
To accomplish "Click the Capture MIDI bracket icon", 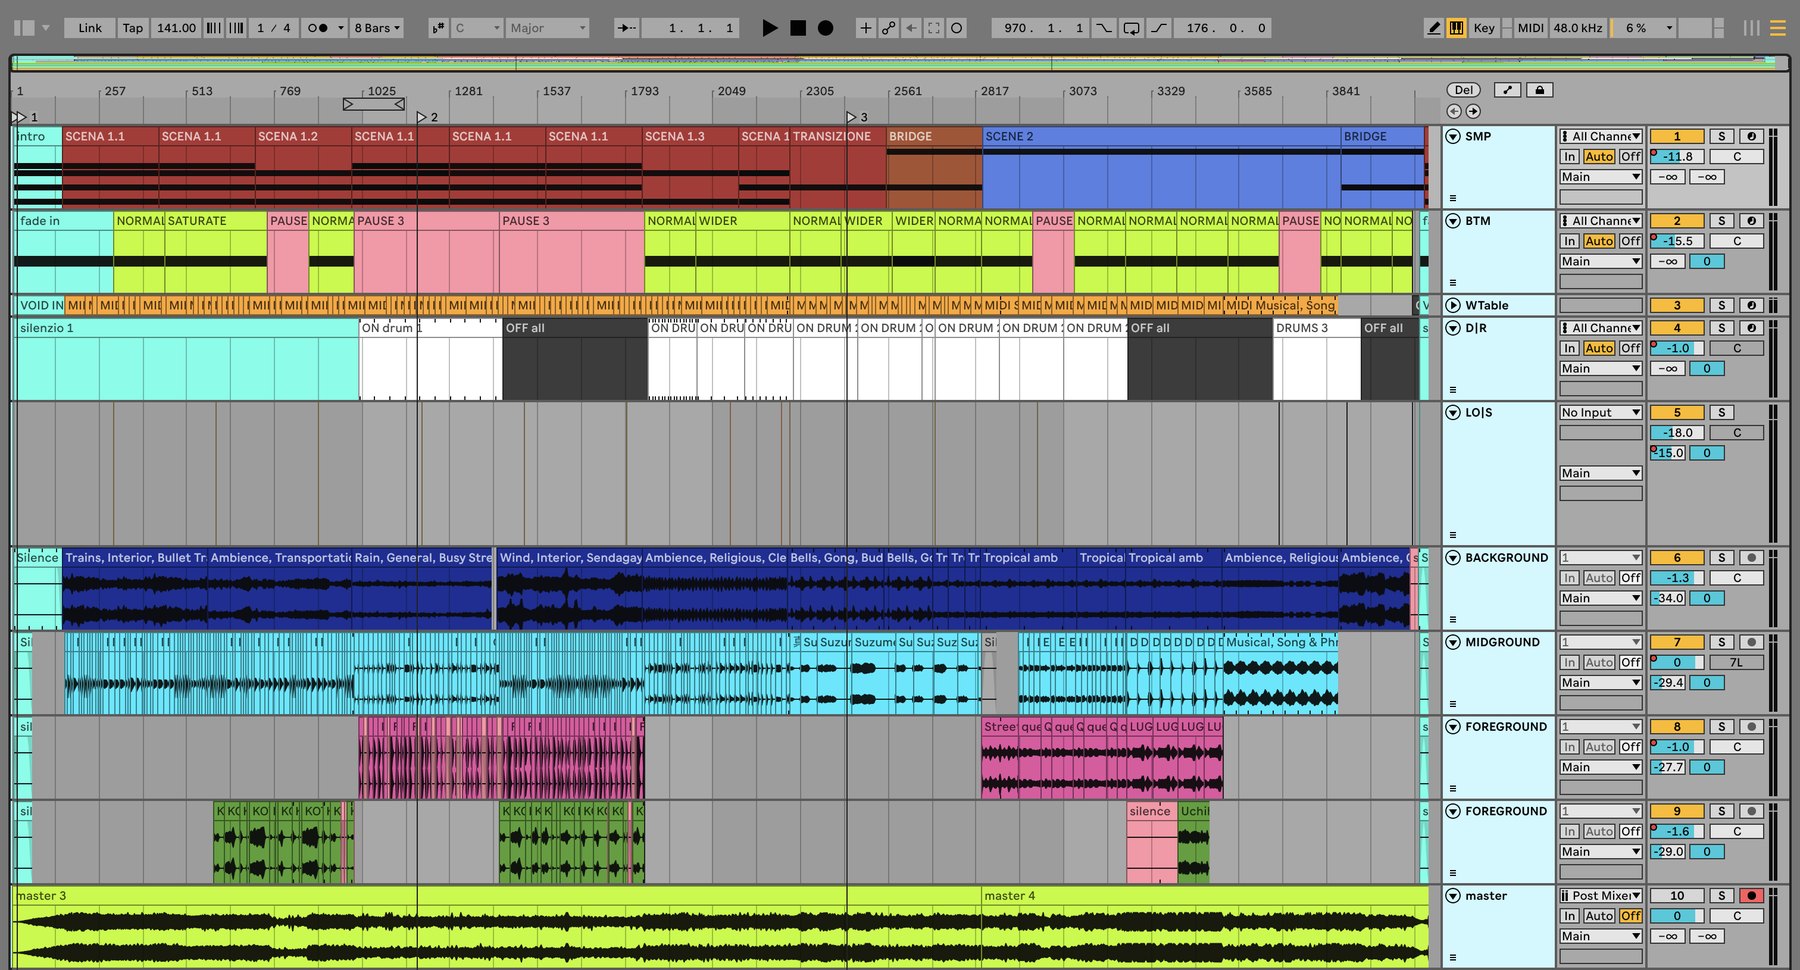I will point(934,28).
